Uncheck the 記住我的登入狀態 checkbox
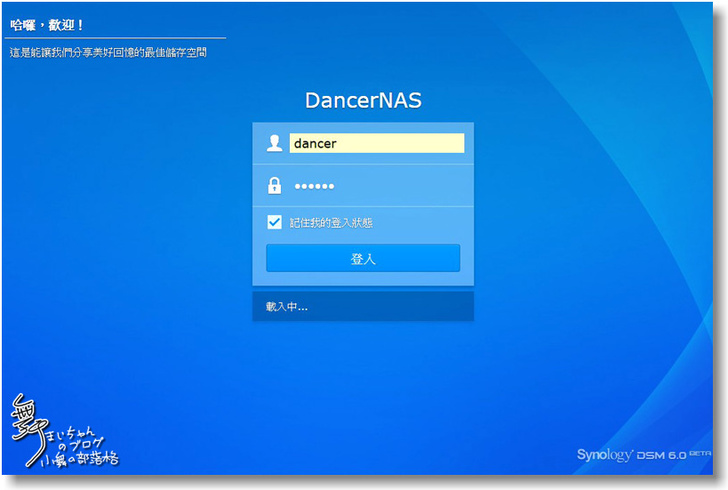 (x=274, y=223)
